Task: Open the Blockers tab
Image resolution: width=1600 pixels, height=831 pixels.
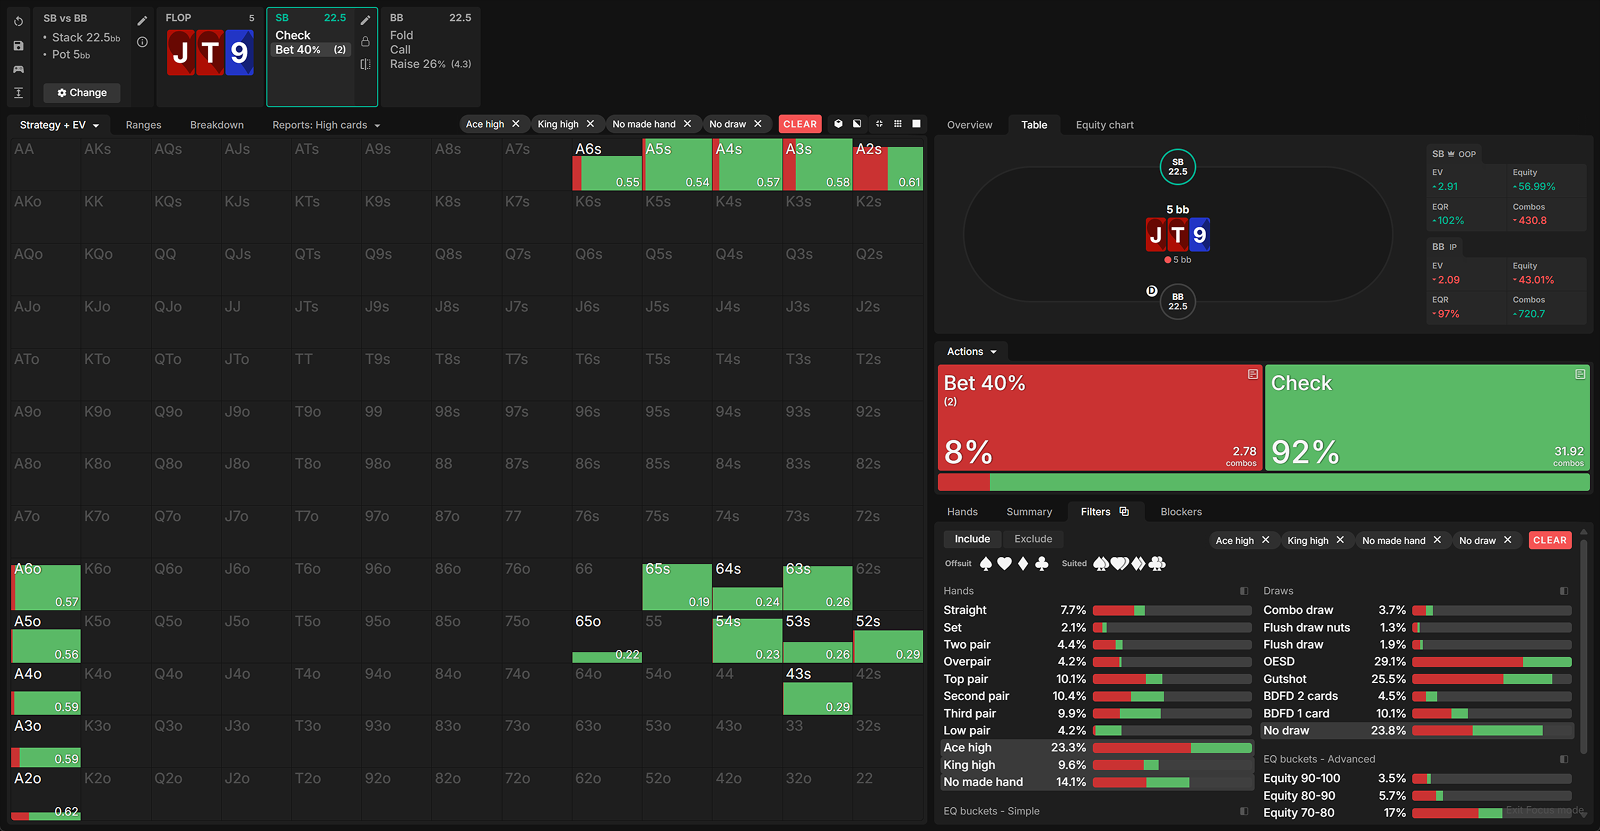Action: pyautogui.click(x=1181, y=512)
